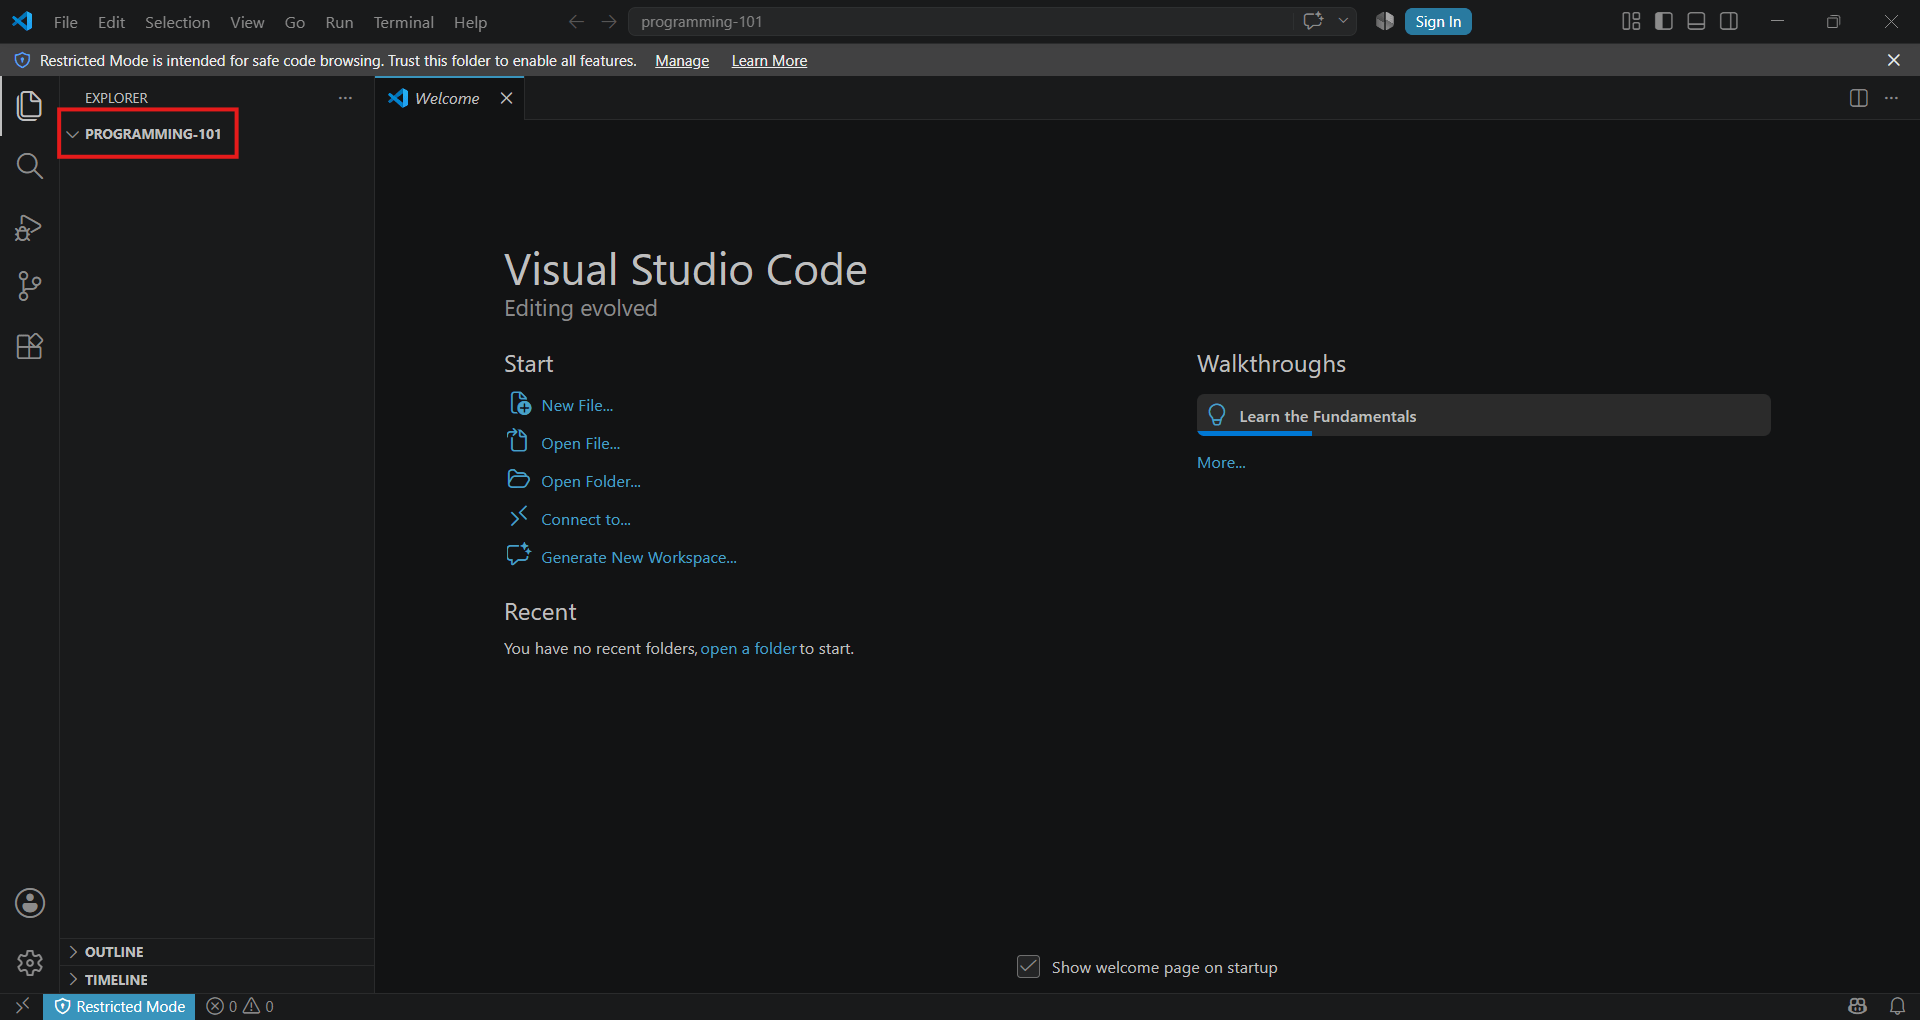Image resolution: width=1920 pixels, height=1020 pixels.
Task: Open the Extensions view icon
Action: click(x=29, y=347)
